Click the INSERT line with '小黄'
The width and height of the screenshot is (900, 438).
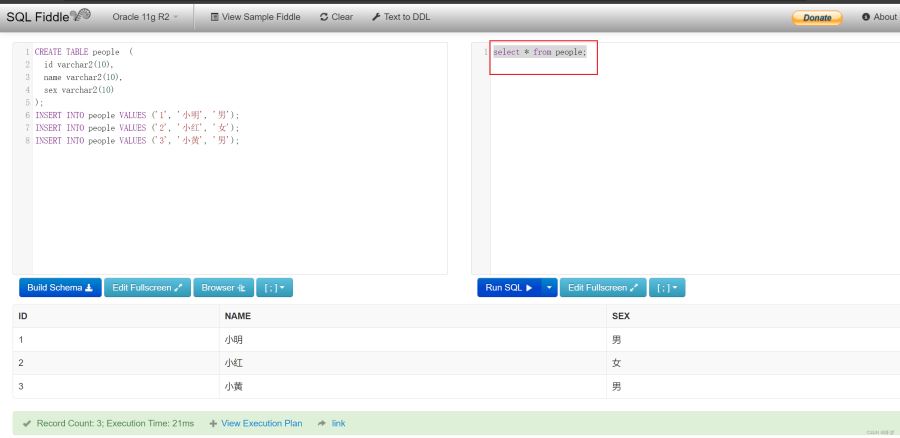pyautogui.click(x=137, y=141)
